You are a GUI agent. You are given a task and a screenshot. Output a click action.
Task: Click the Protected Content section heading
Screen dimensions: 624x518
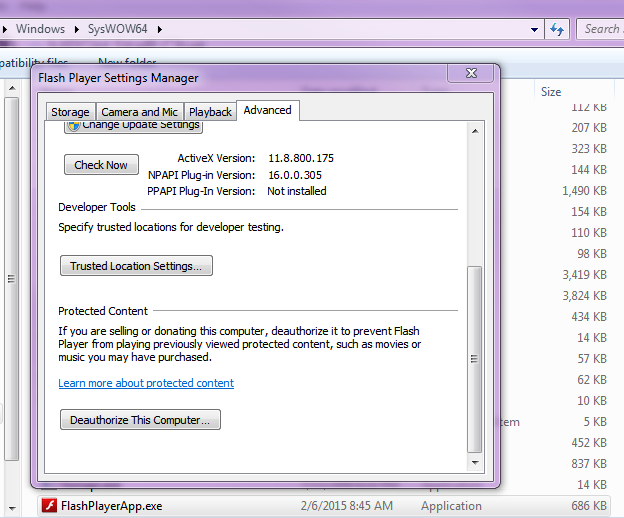103,311
